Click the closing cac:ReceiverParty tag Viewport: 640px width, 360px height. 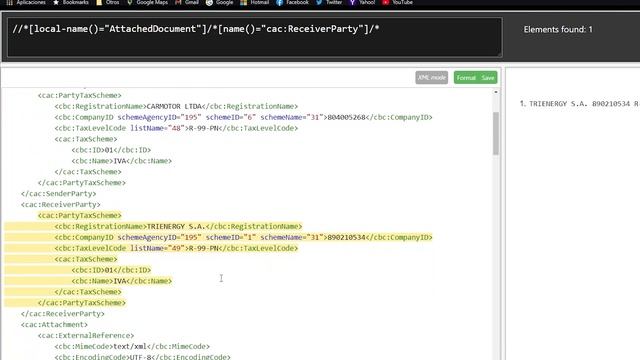(x=63, y=313)
